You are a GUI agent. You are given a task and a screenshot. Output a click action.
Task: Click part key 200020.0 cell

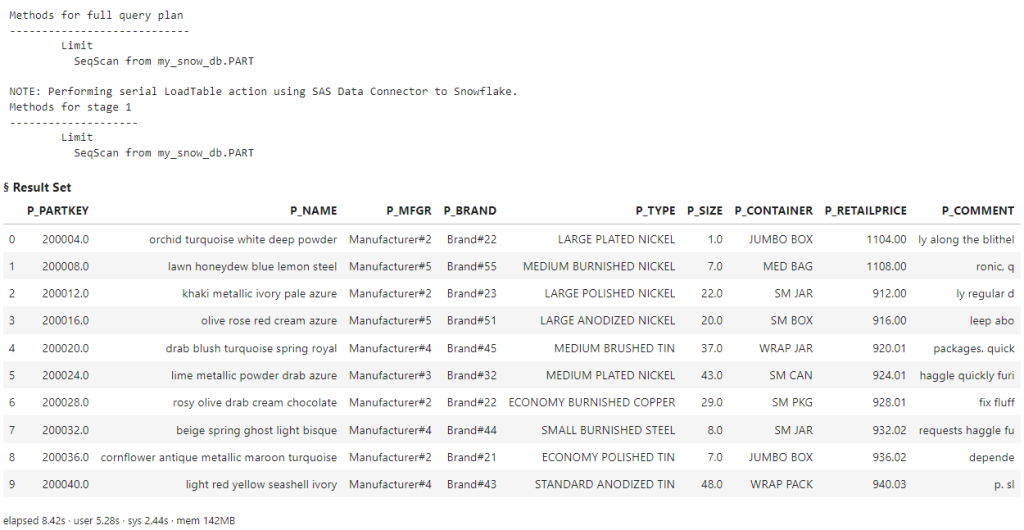(66, 349)
